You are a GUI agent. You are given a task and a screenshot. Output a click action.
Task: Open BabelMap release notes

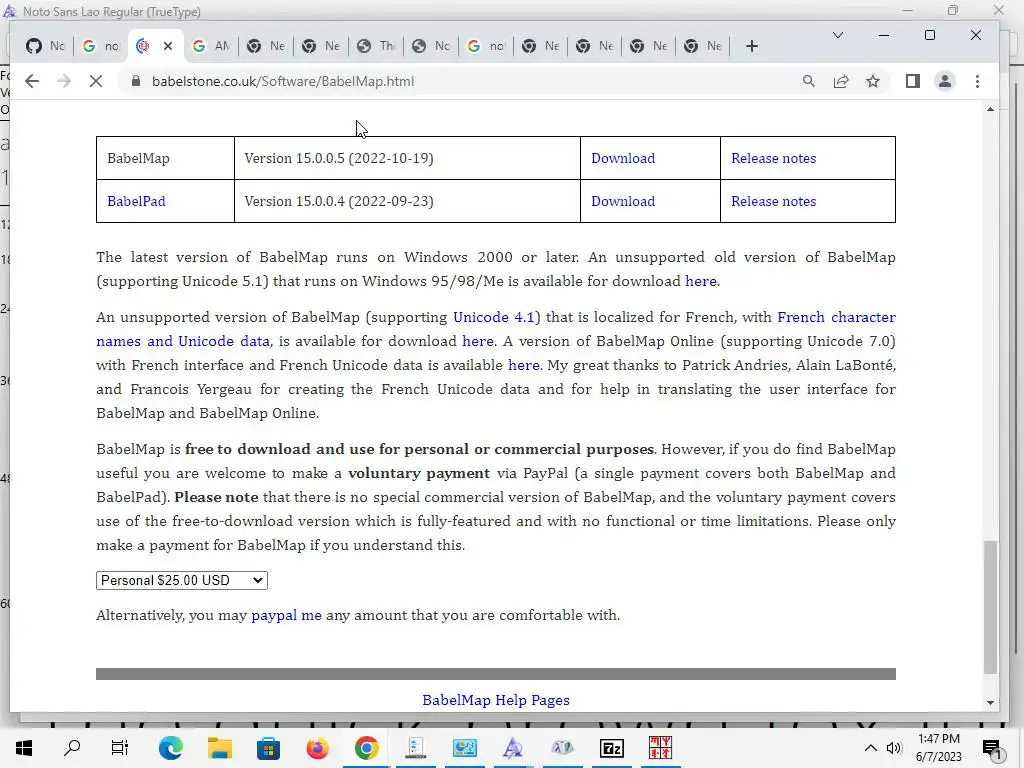click(x=773, y=158)
